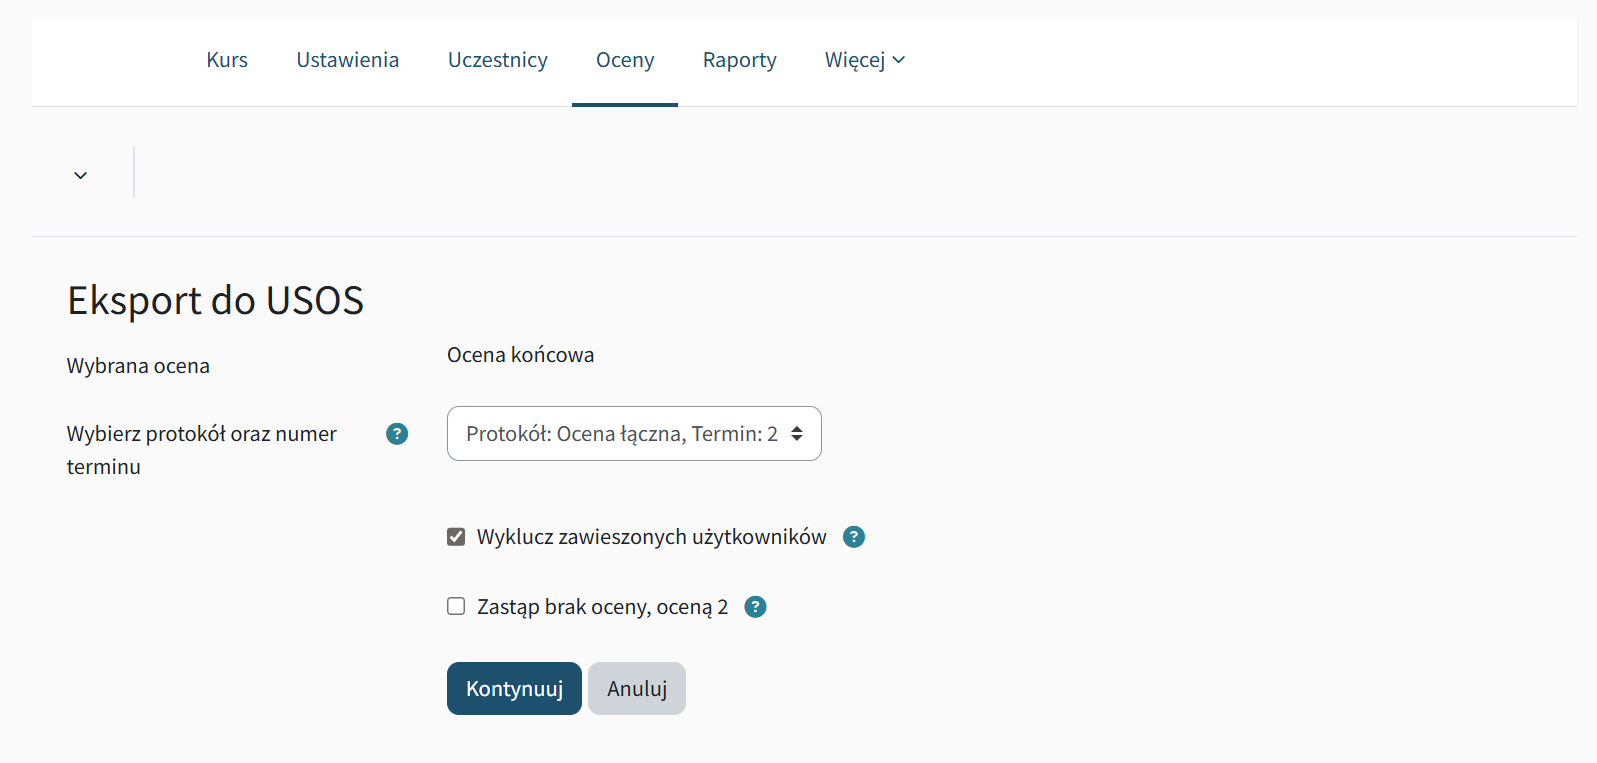The height and width of the screenshot is (763, 1597).
Task: Click the Eksport do USOS heading
Action: (x=215, y=300)
